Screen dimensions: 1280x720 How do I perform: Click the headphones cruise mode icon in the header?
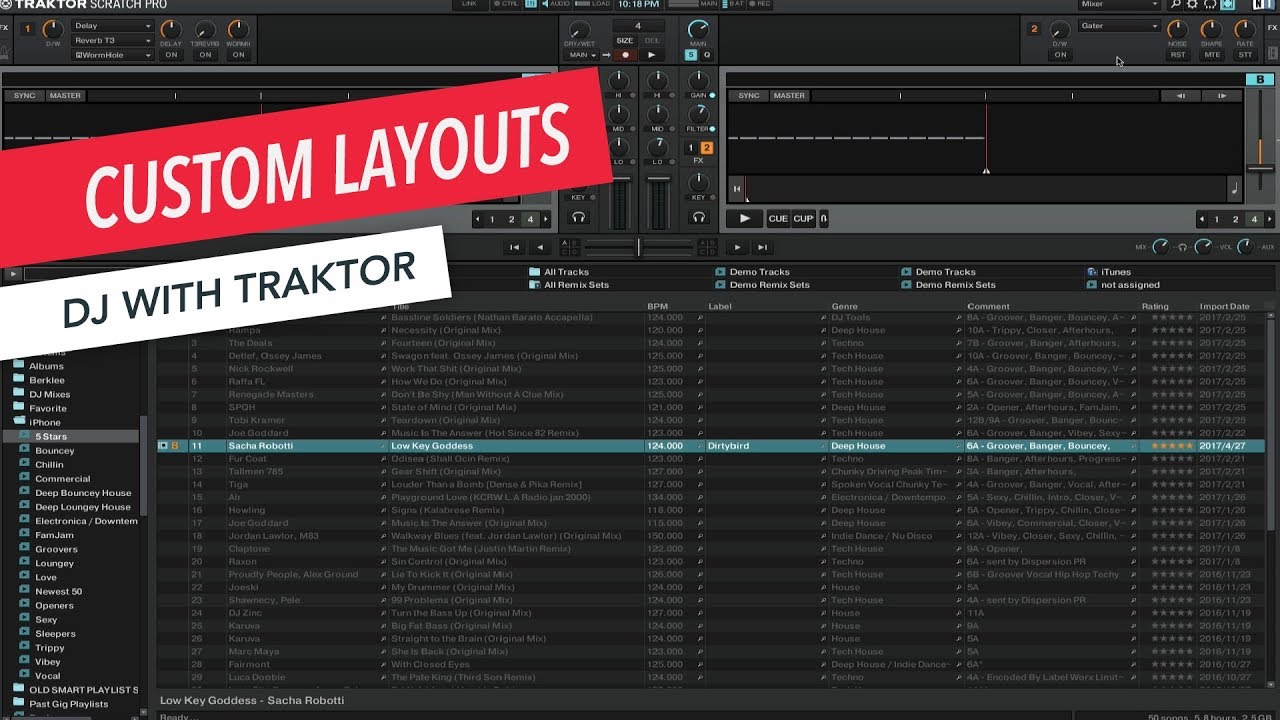tap(1210, 5)
